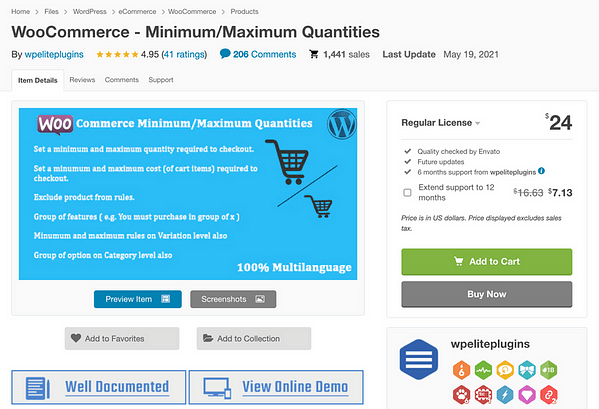Click the orange hexagon badge with number 6
The image size is (599, 409).
pos(461,370)
